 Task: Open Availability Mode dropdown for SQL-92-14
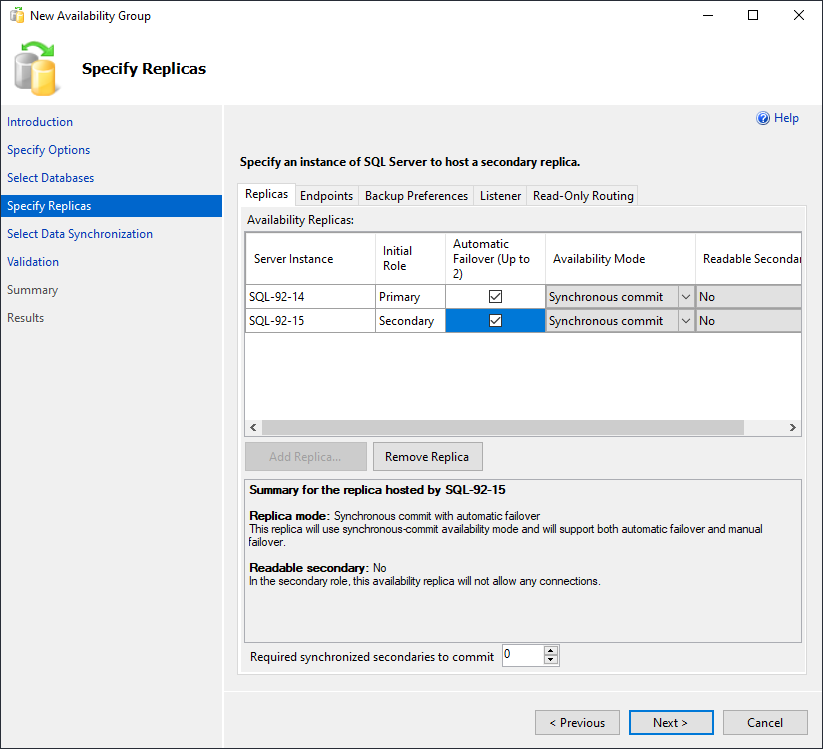(685, 297)
